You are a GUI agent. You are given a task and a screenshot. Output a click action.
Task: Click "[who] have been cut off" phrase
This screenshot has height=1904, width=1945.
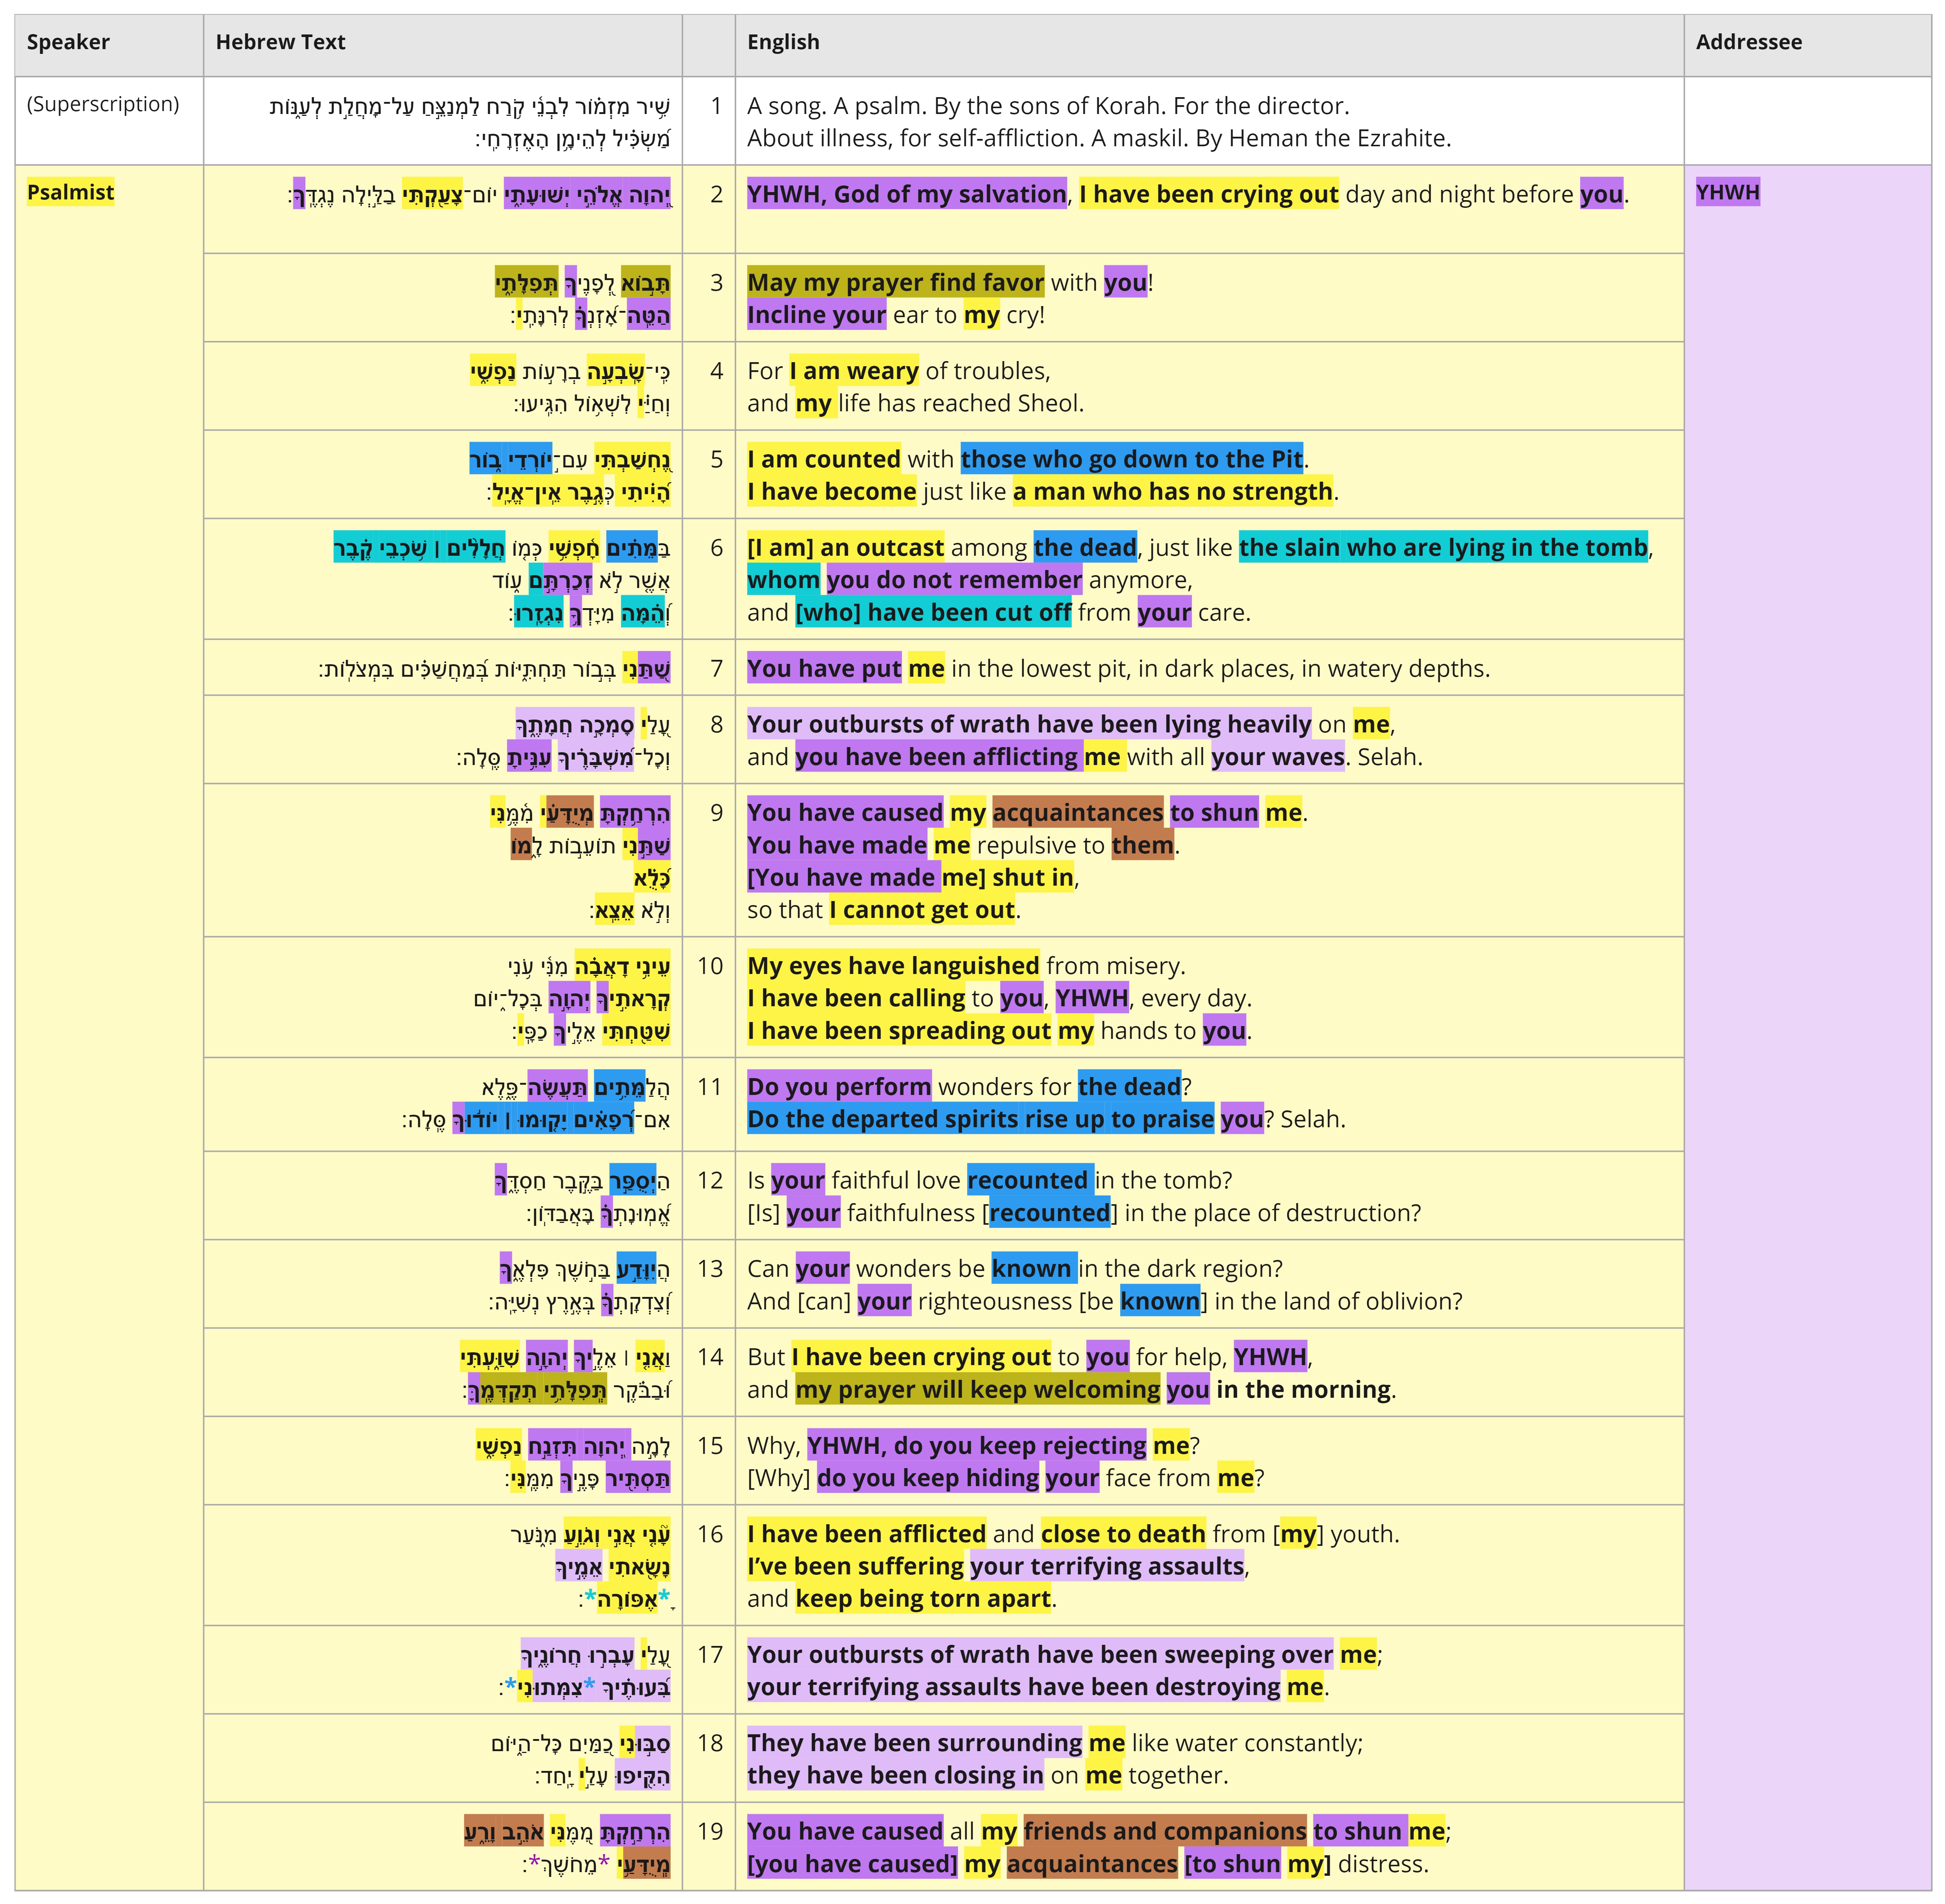pyautogui.click(x=933, y=612)
